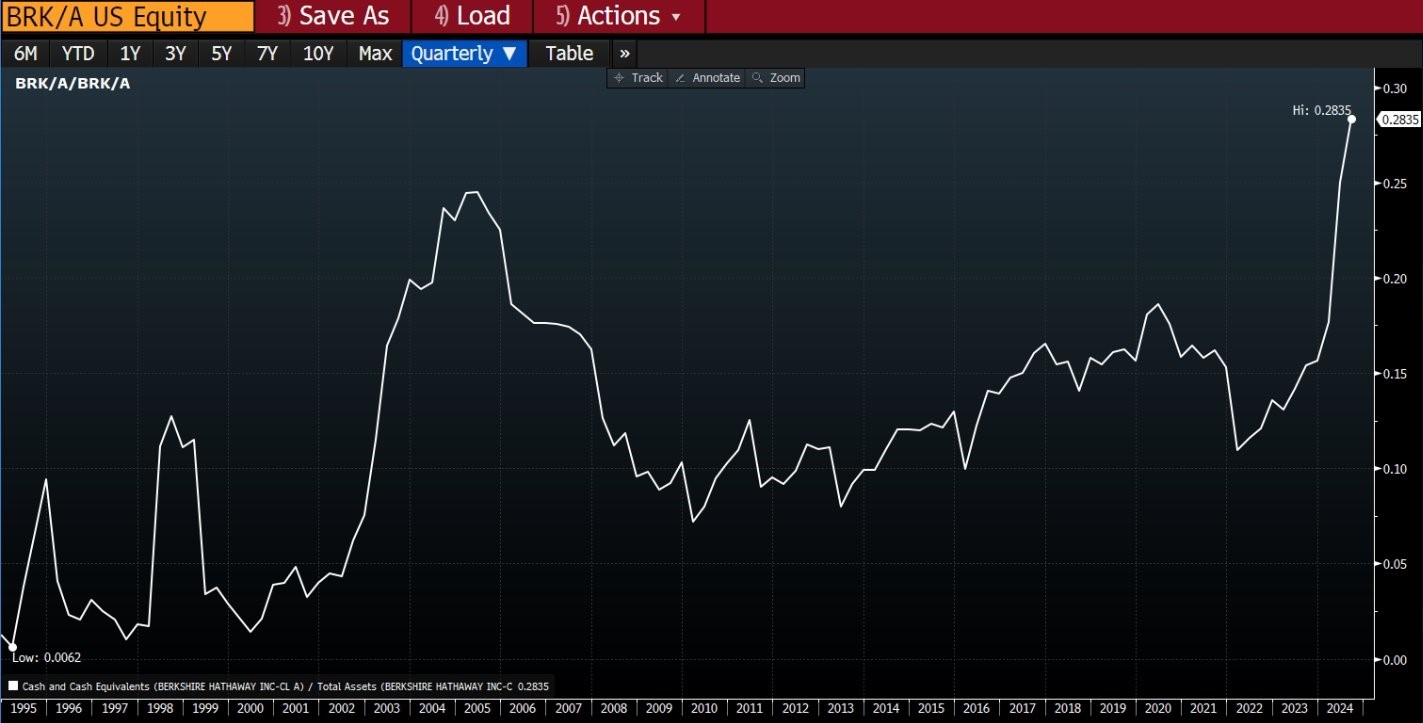
Task: Select the YTD time range
Action: pyautogui.click(x=78, y=54)
